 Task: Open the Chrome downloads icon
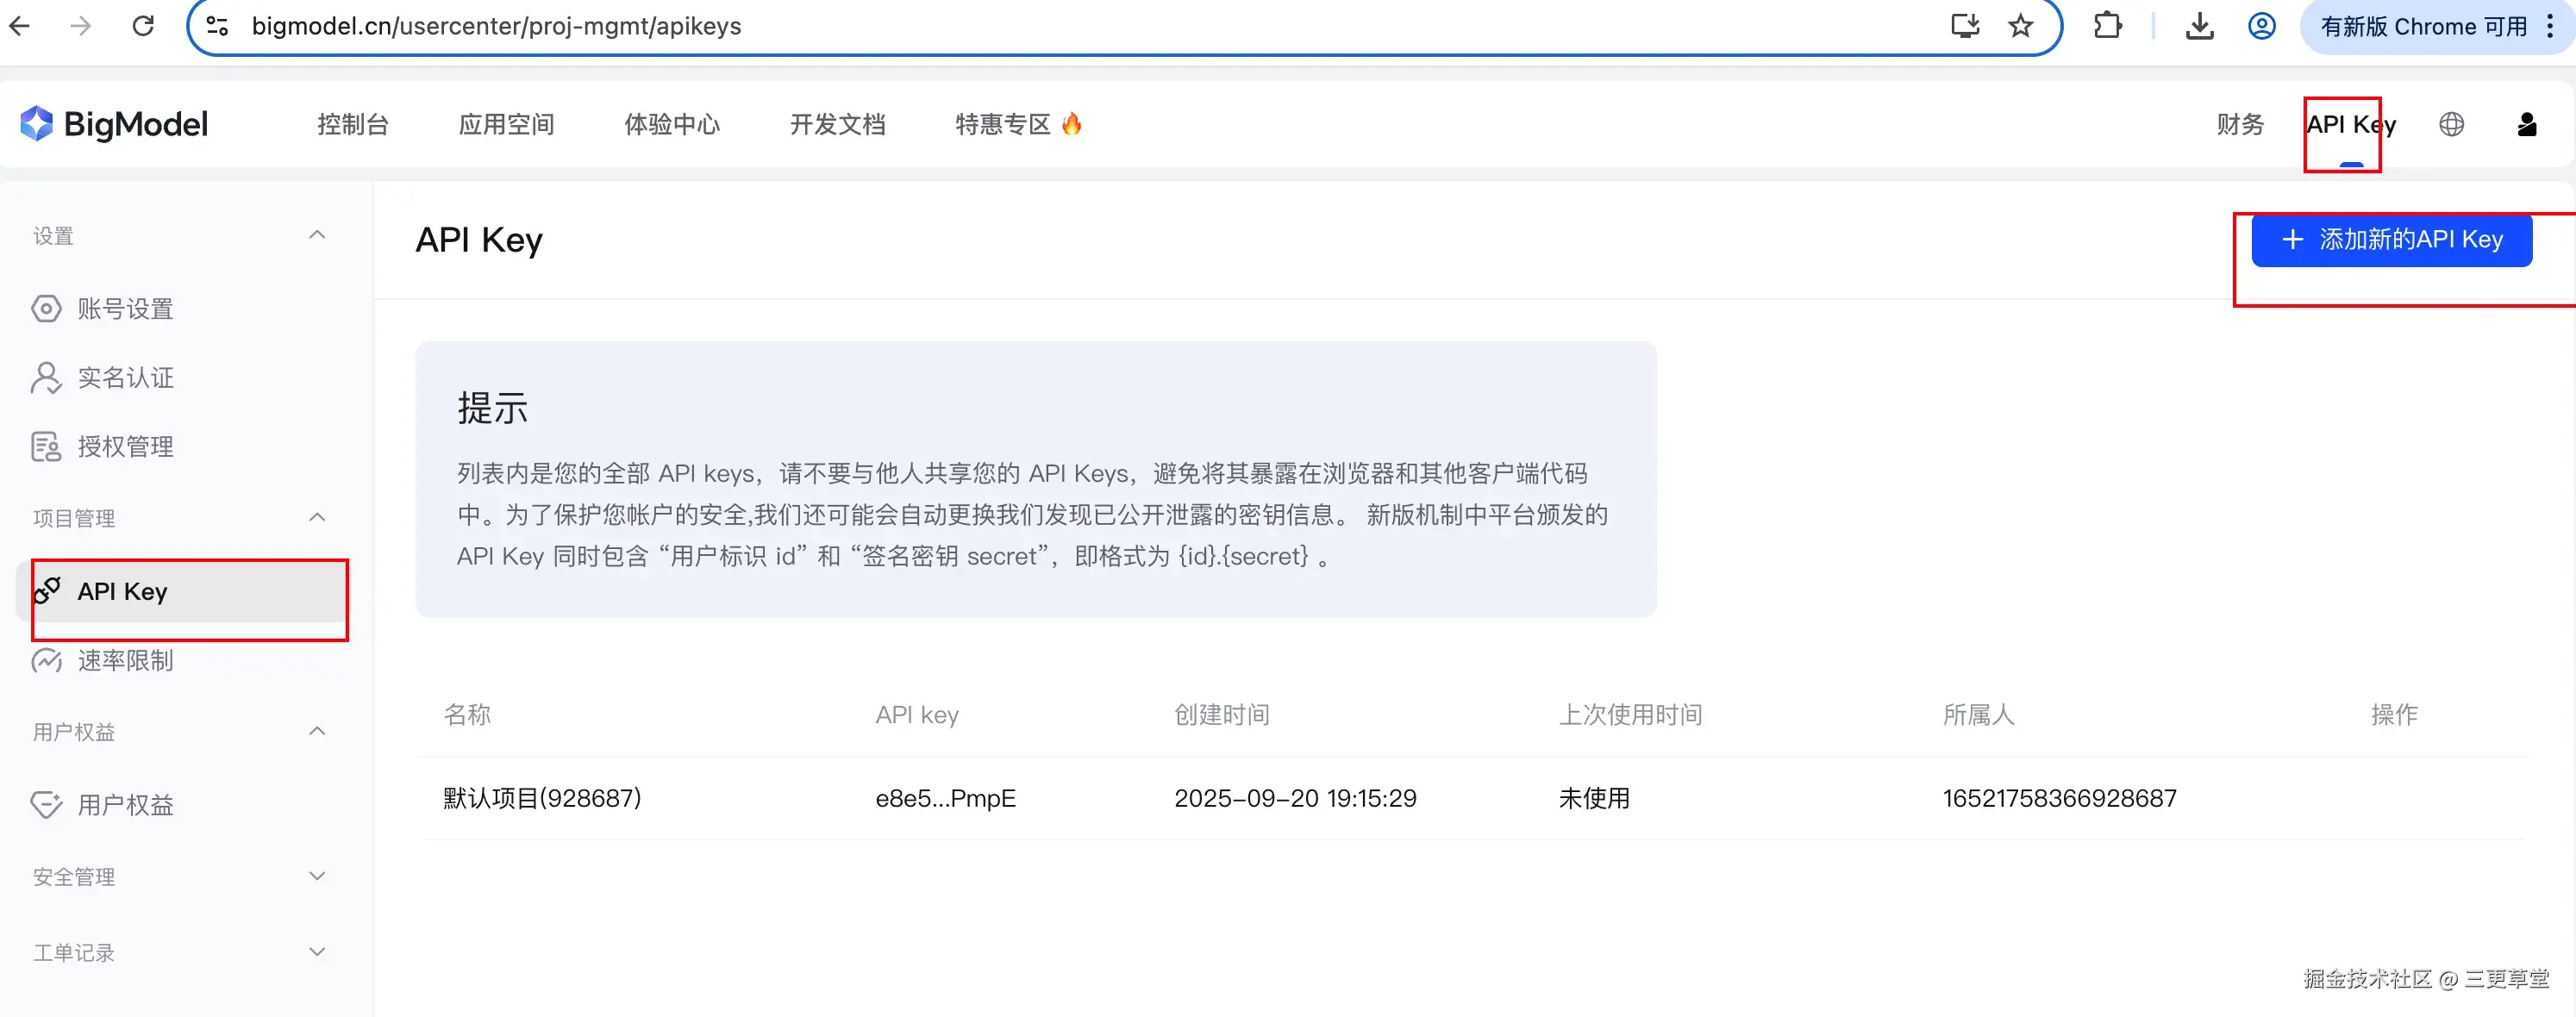2198,26
